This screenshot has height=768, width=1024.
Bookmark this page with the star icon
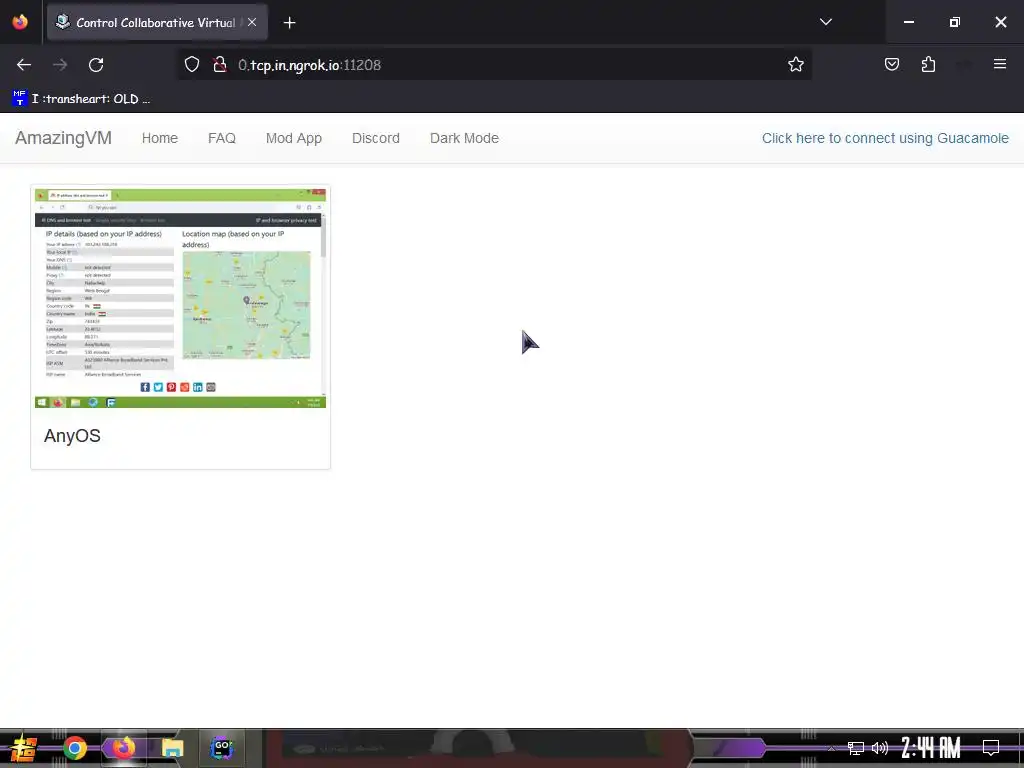coord(795,65)
